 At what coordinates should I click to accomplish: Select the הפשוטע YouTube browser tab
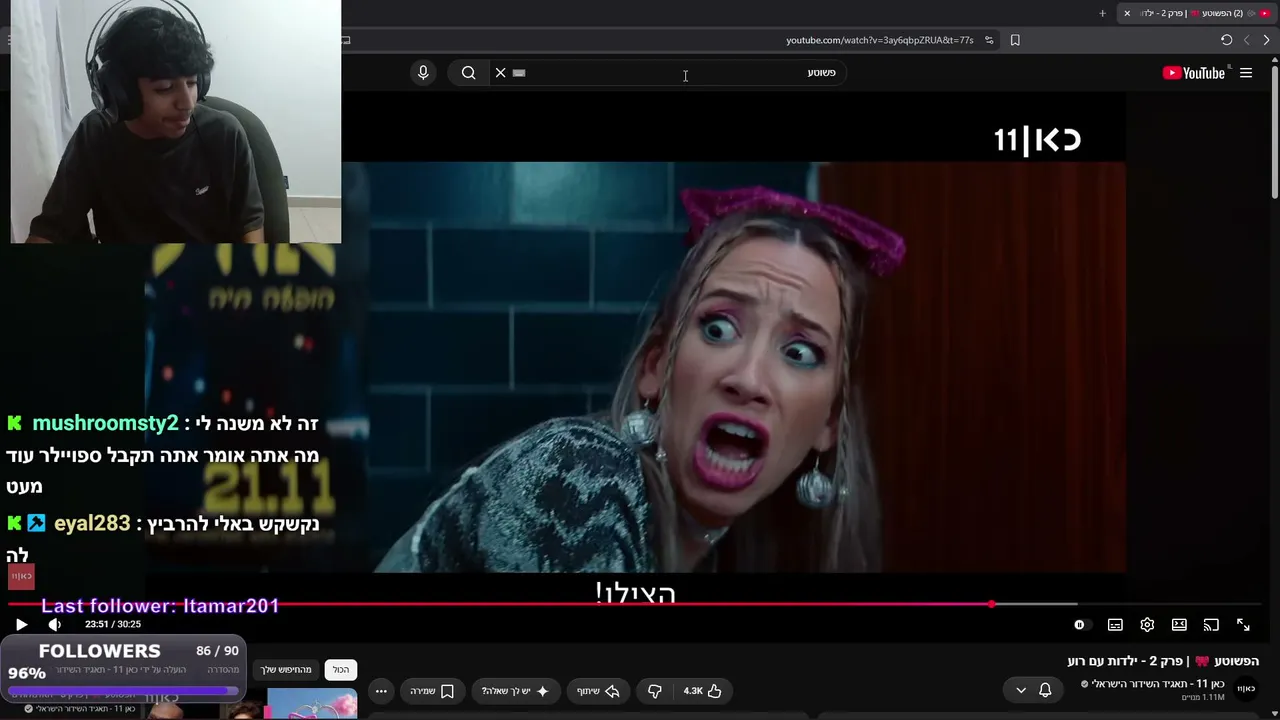[x=1197, y=13]
